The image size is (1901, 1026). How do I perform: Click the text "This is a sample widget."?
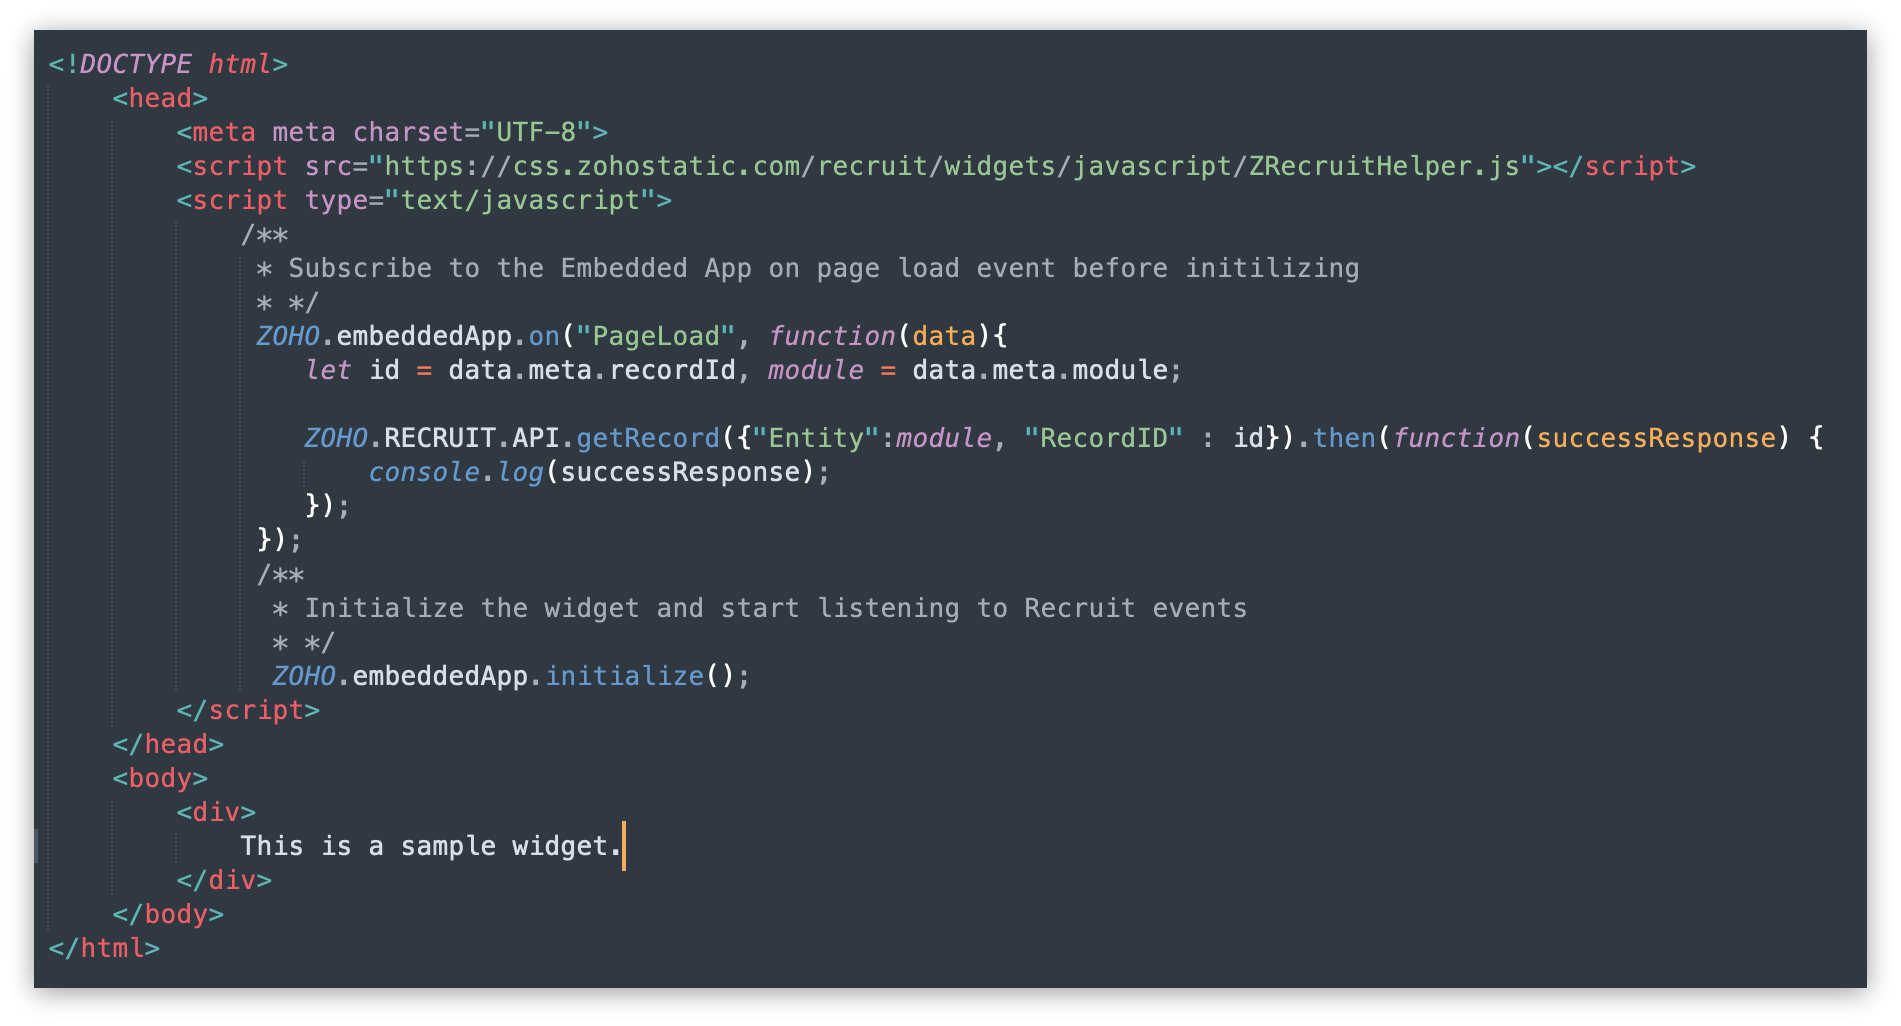coord(430,846)
